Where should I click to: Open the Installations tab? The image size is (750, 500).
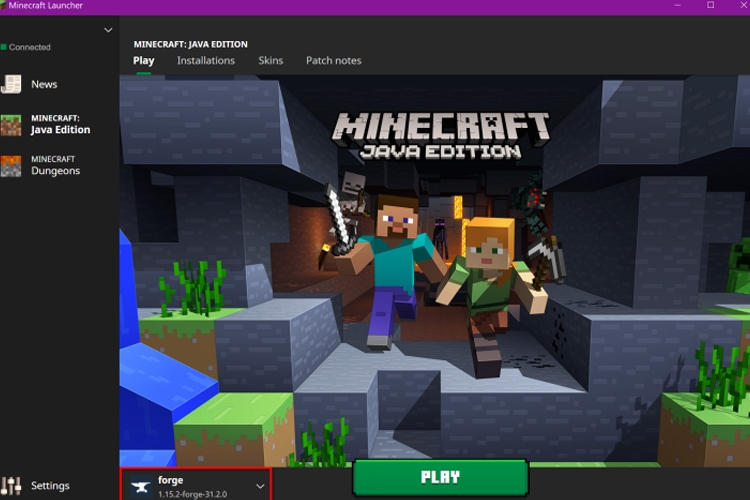(x=206, y=61)
